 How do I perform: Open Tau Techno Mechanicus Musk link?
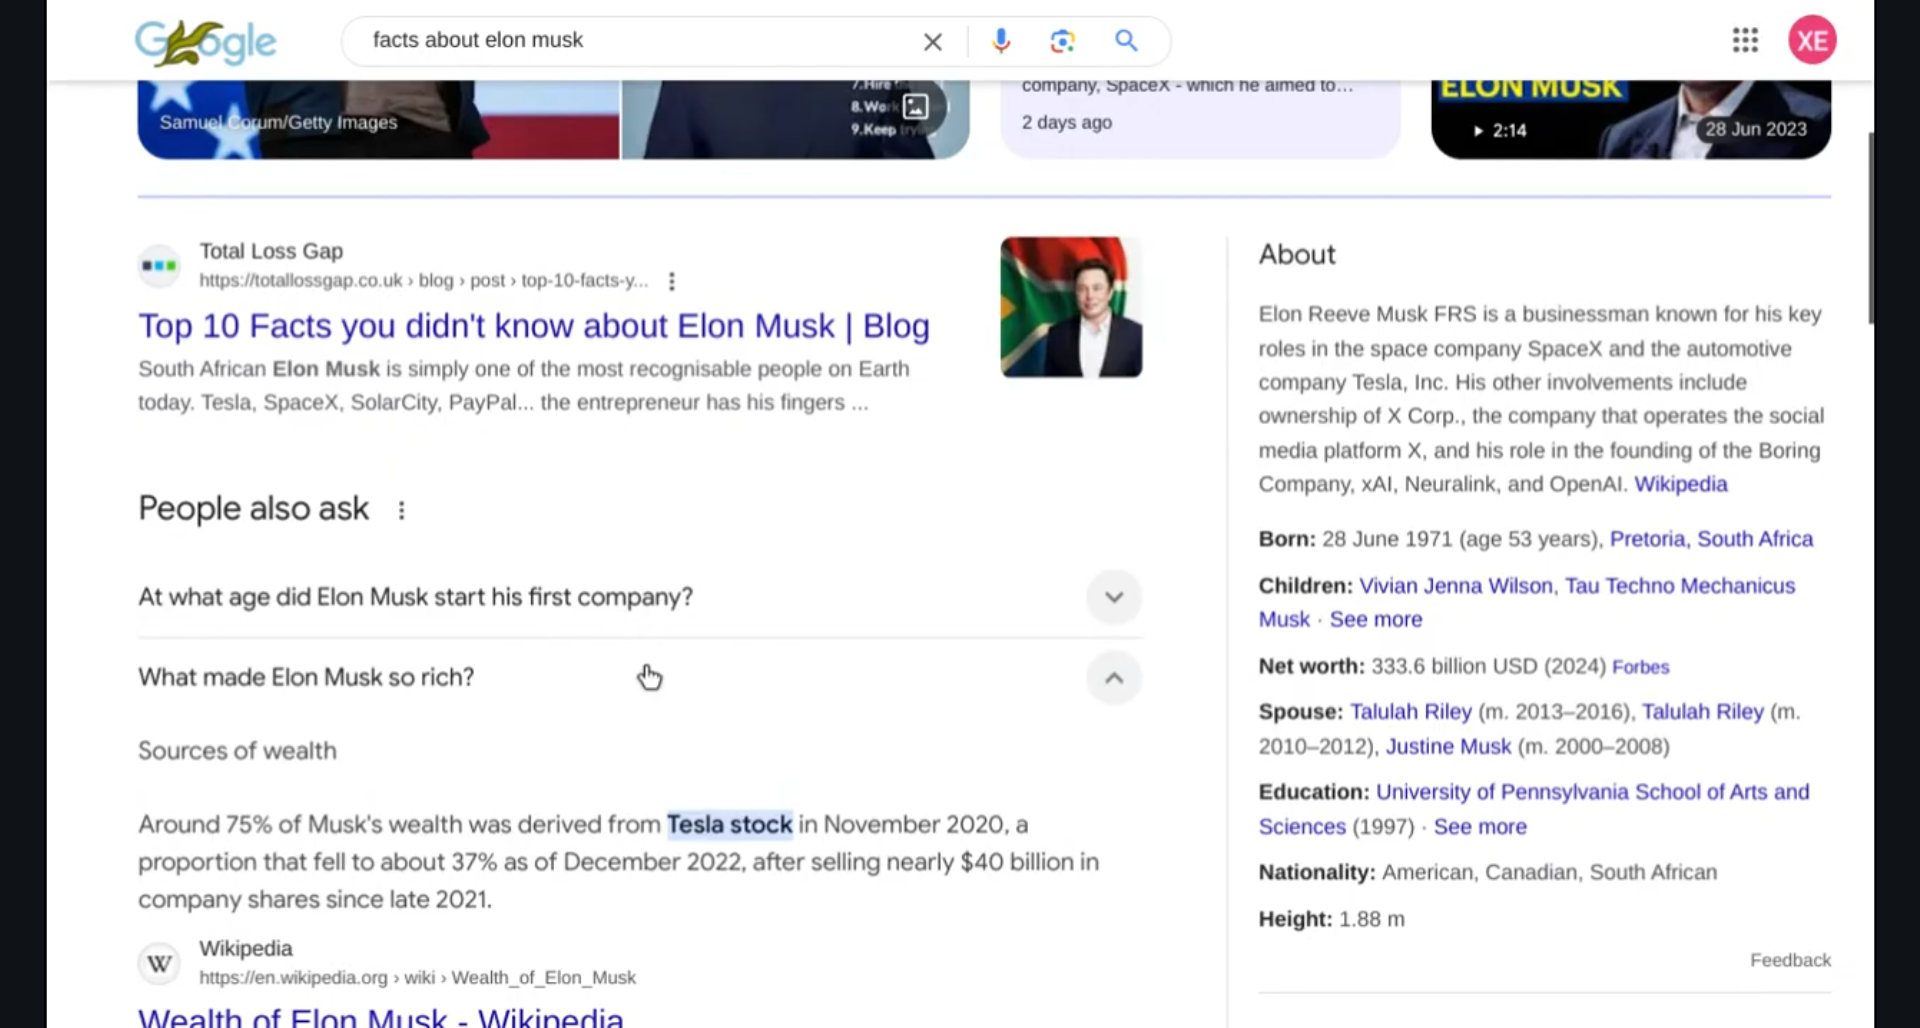pyautogui.click(x=1679, y=586)
